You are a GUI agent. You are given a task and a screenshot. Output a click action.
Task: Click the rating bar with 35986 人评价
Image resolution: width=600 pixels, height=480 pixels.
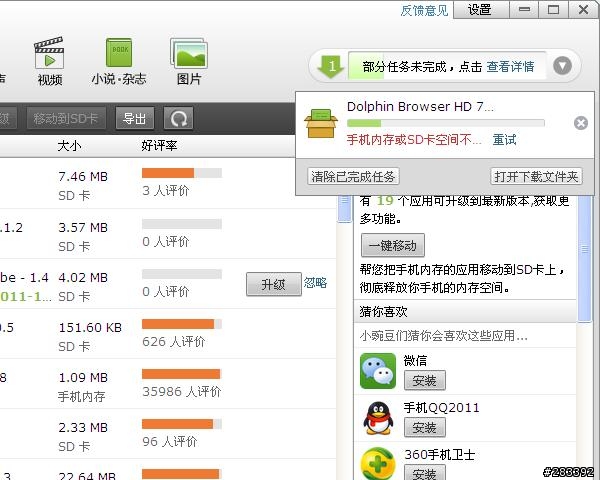182,374
